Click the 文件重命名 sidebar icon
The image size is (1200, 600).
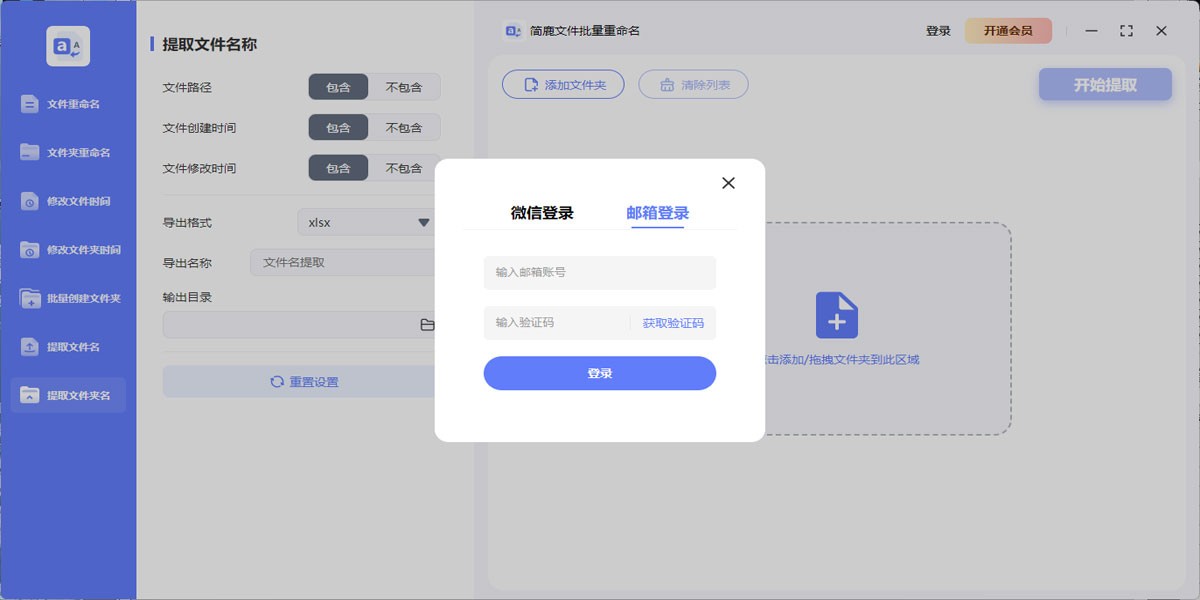coord(30,104)
